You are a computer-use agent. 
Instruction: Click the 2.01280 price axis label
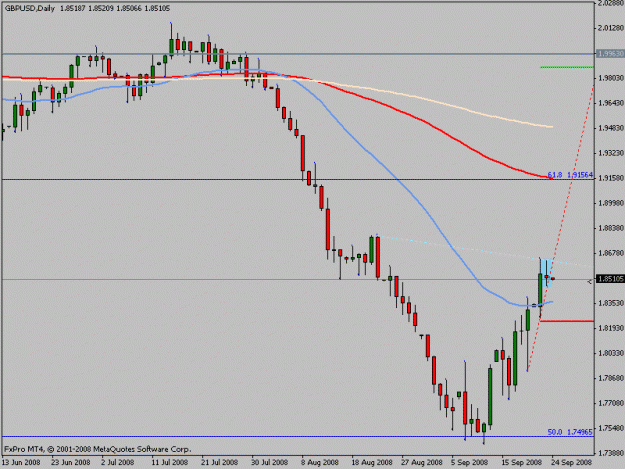point(610,28)
